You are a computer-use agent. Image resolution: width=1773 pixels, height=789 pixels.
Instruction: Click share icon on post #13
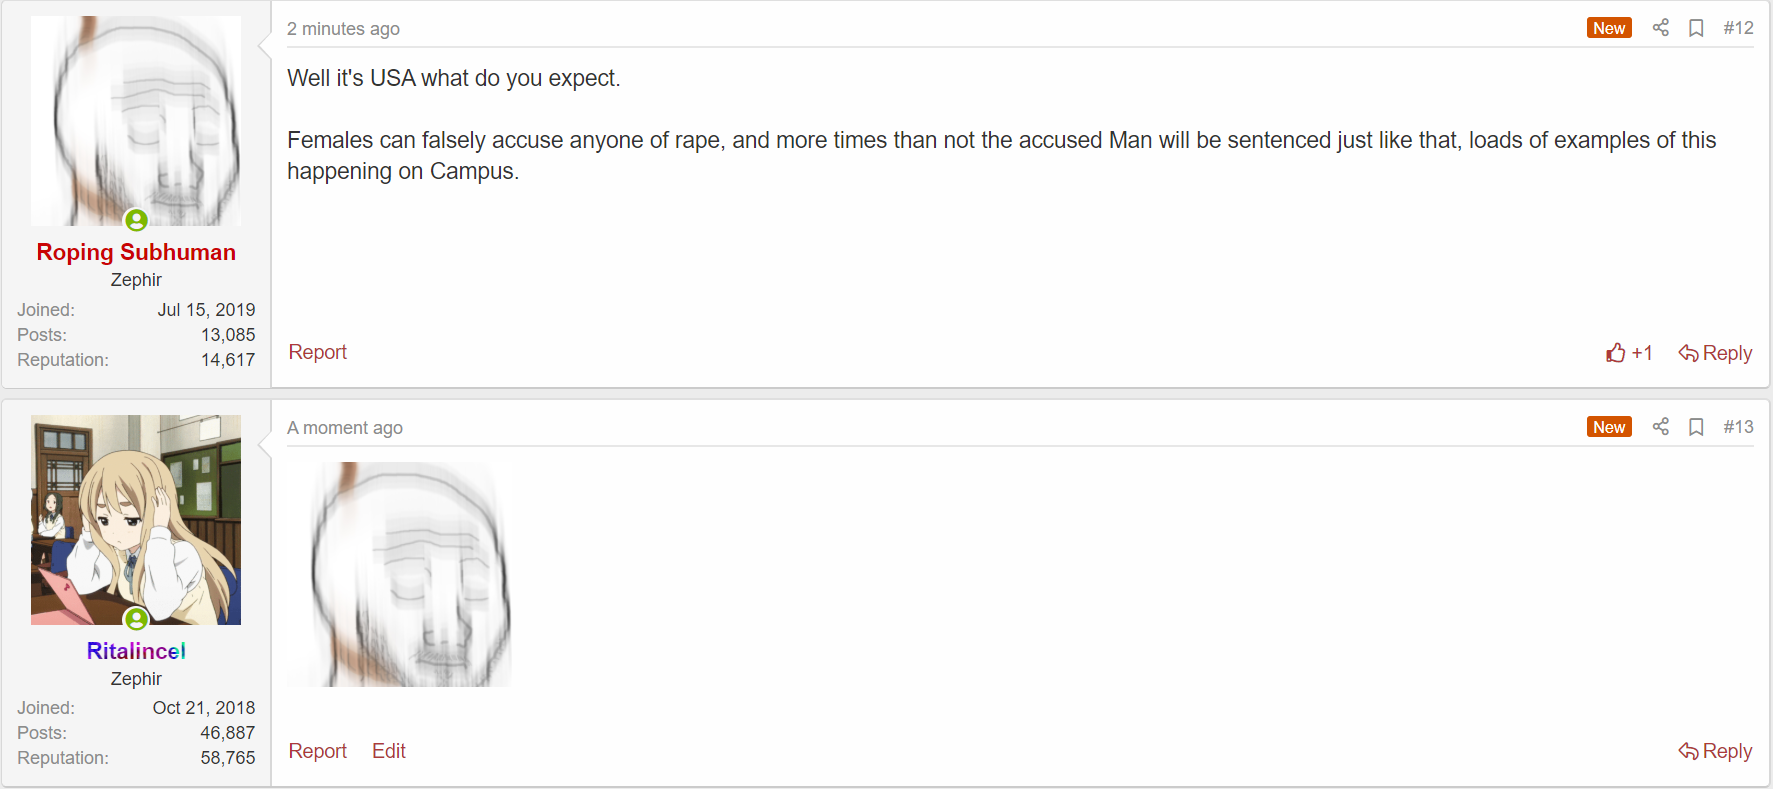[1661, 427]
